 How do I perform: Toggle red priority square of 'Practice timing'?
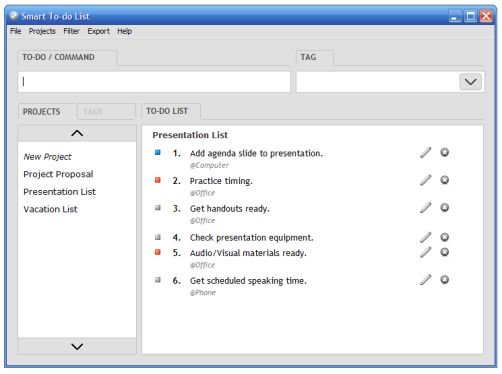158,180
